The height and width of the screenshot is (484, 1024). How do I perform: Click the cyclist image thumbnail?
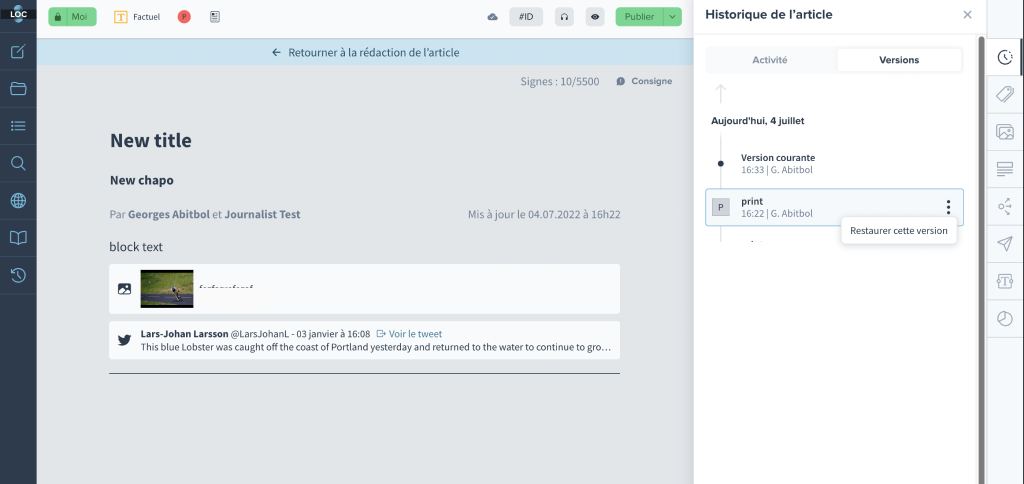167,289
